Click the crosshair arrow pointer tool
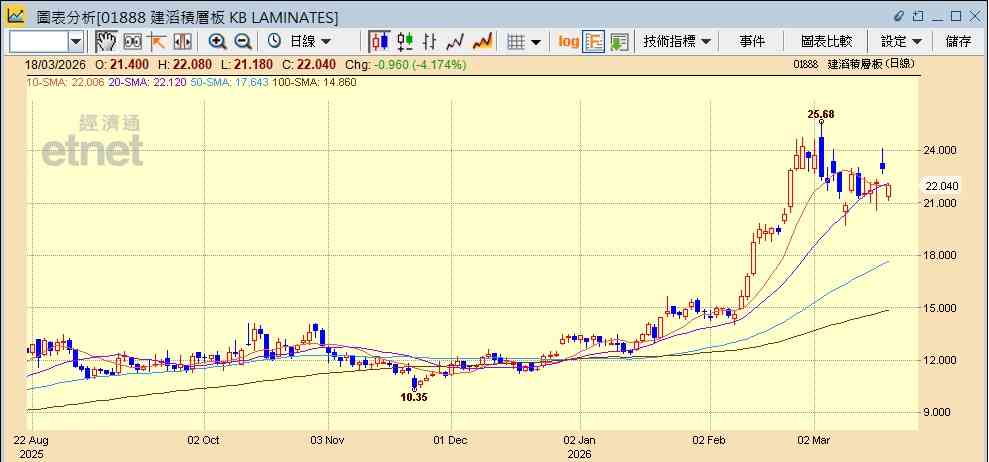 point(156,42)
